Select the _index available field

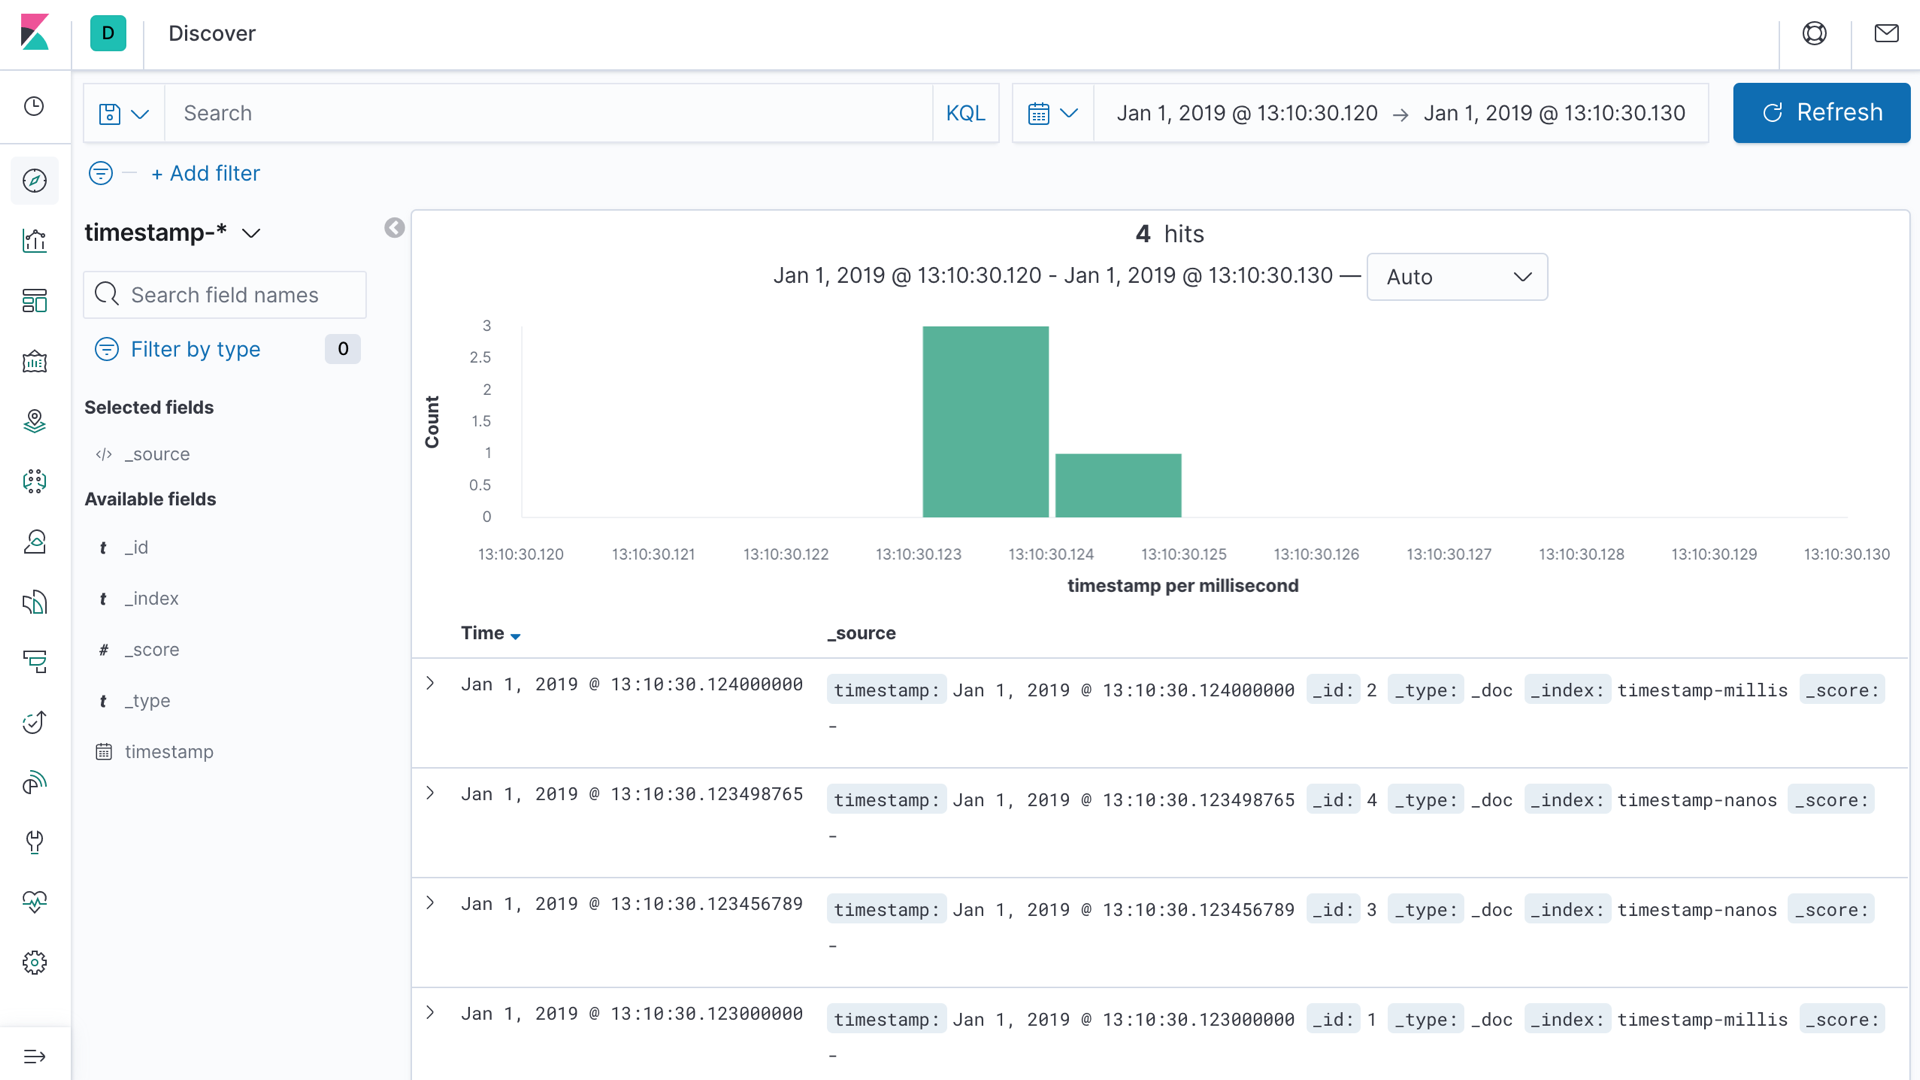coord(151,598)
